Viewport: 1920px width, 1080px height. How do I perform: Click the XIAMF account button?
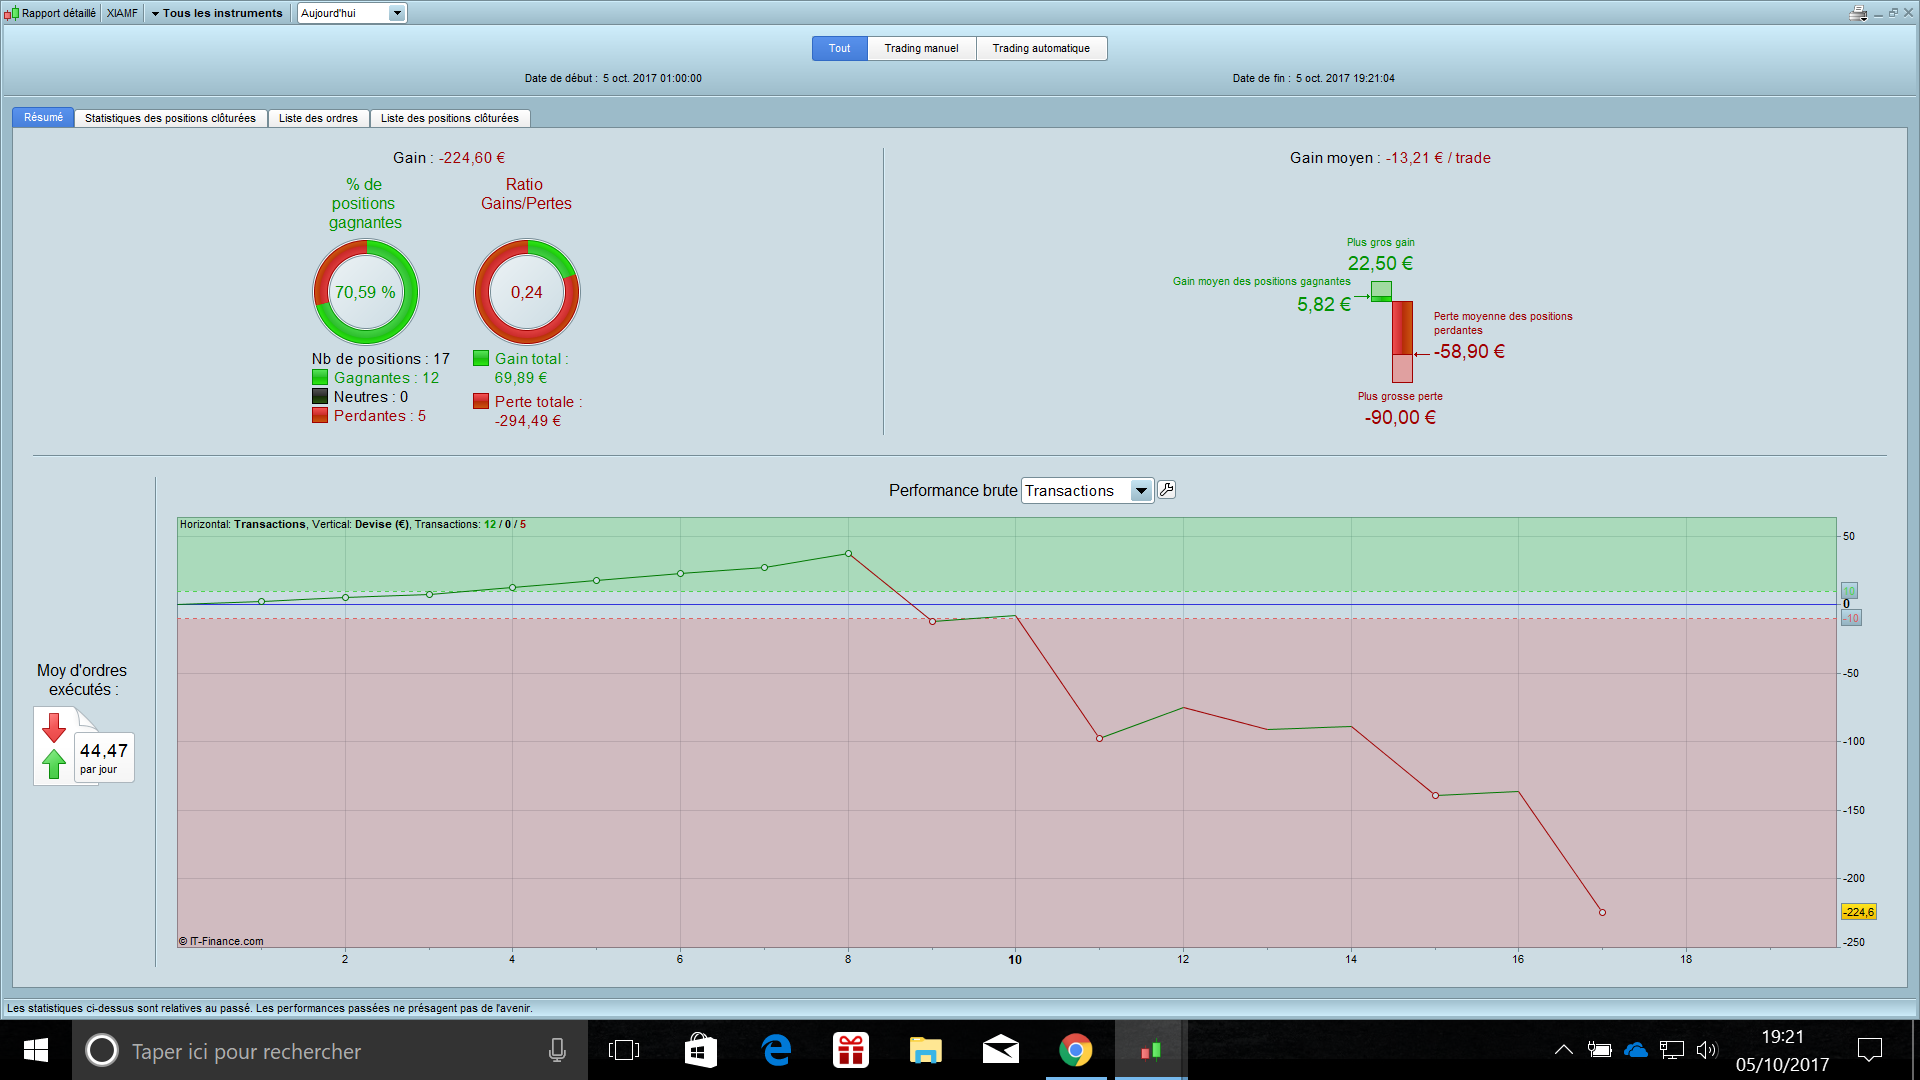pos(122,13)
